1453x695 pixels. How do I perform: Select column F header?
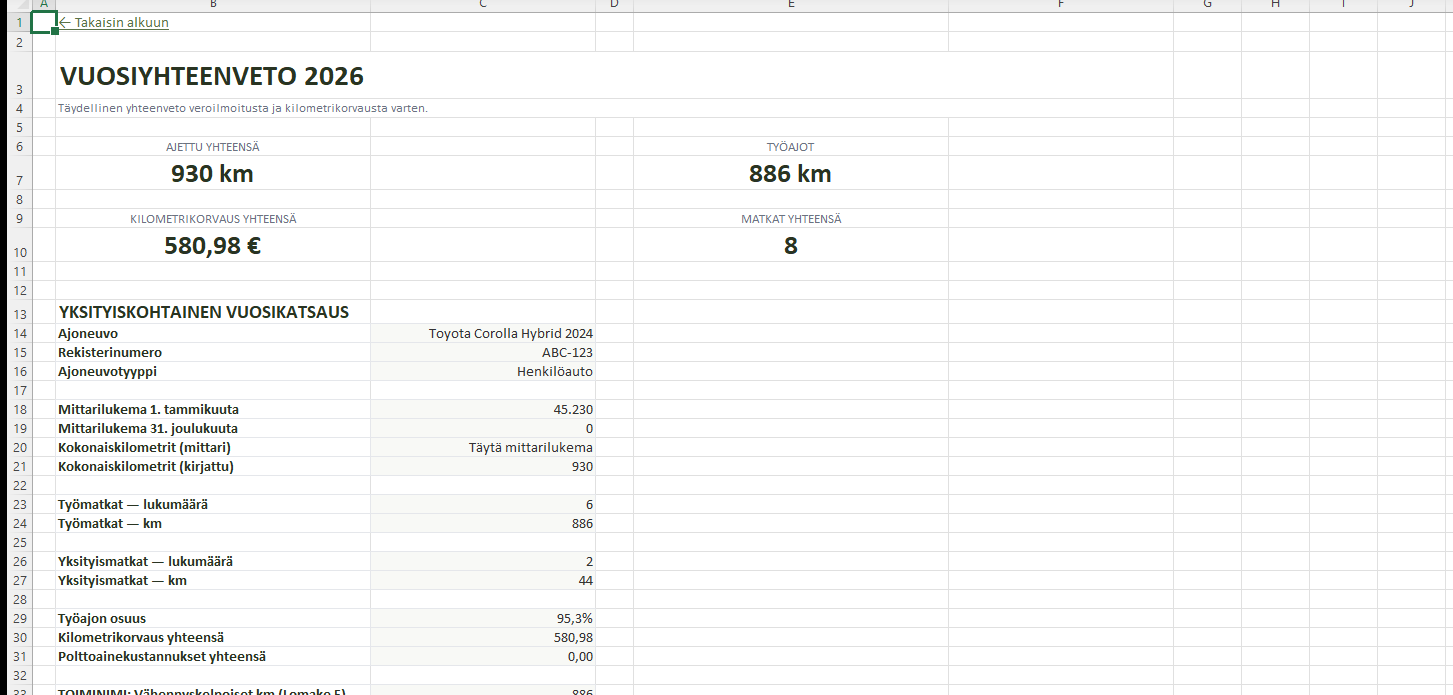[1060, 5]
